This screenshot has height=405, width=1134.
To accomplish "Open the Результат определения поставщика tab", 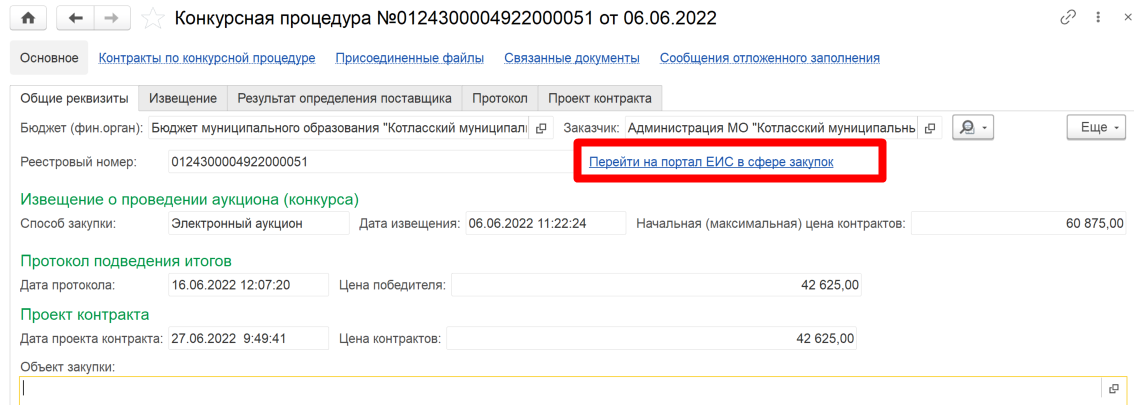I will (x=344, y=98).
